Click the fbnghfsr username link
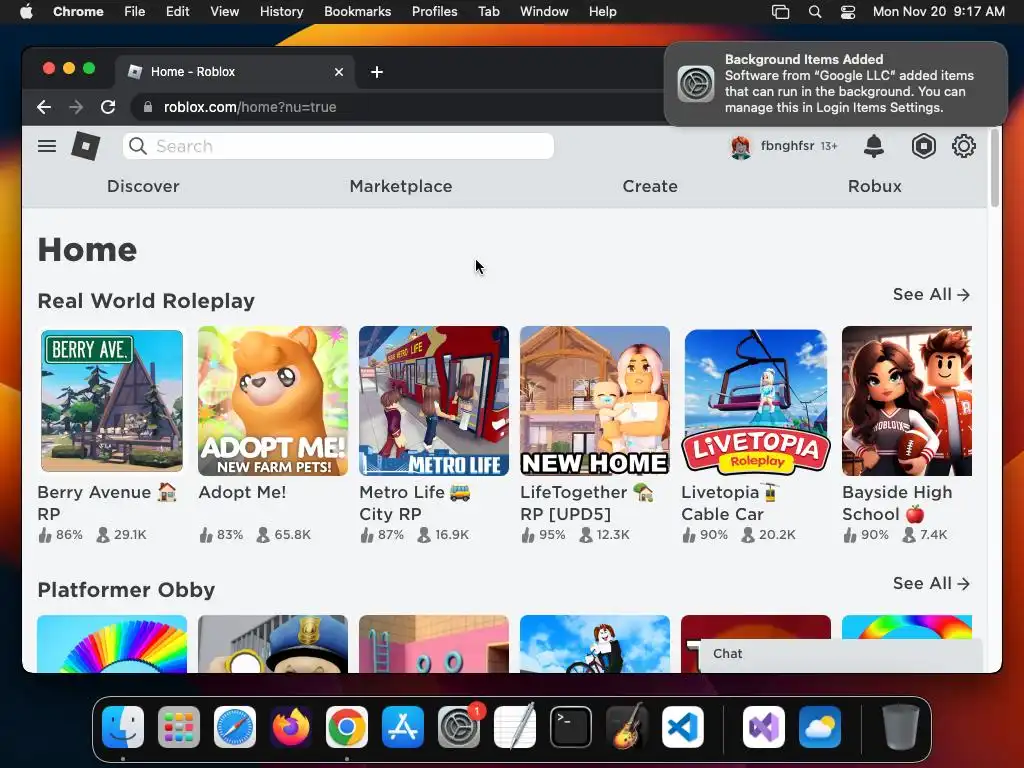 [787, 146]
